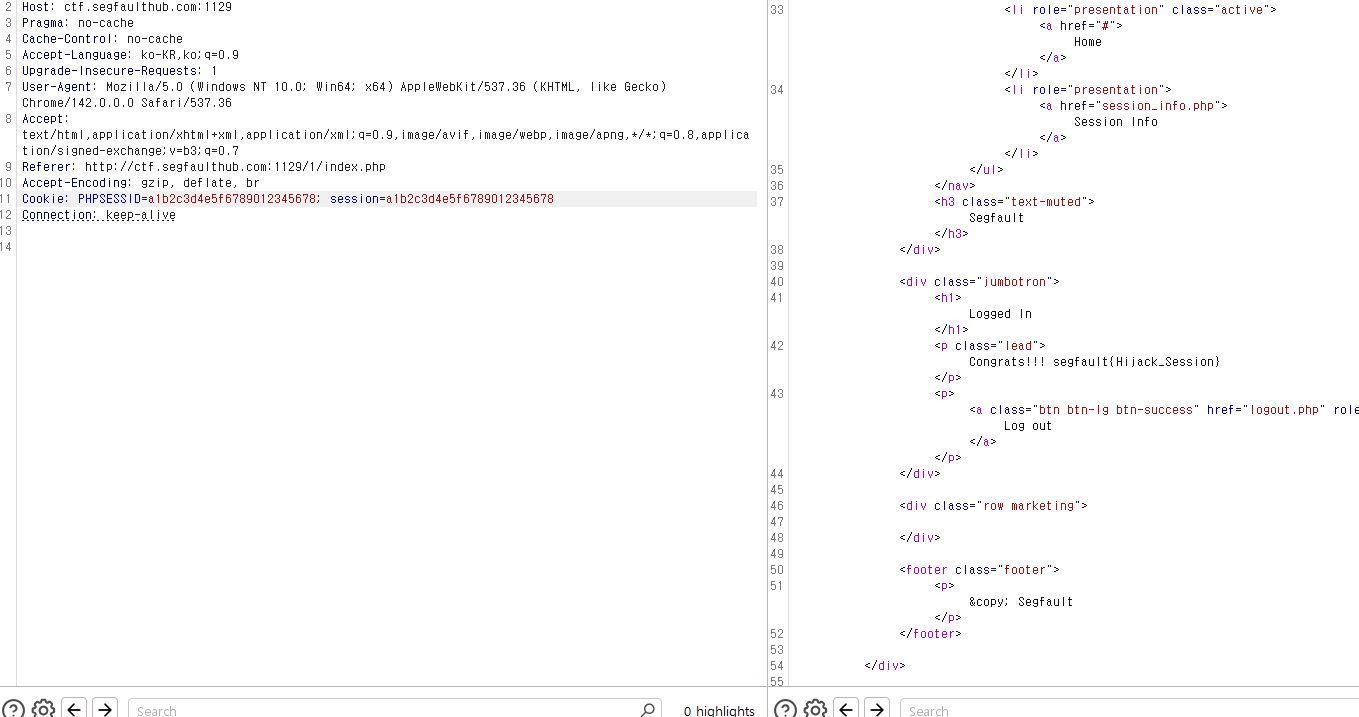Focus the response pane search field
The width and height of the screenshot is (1359, 717).
[1120, 710]
